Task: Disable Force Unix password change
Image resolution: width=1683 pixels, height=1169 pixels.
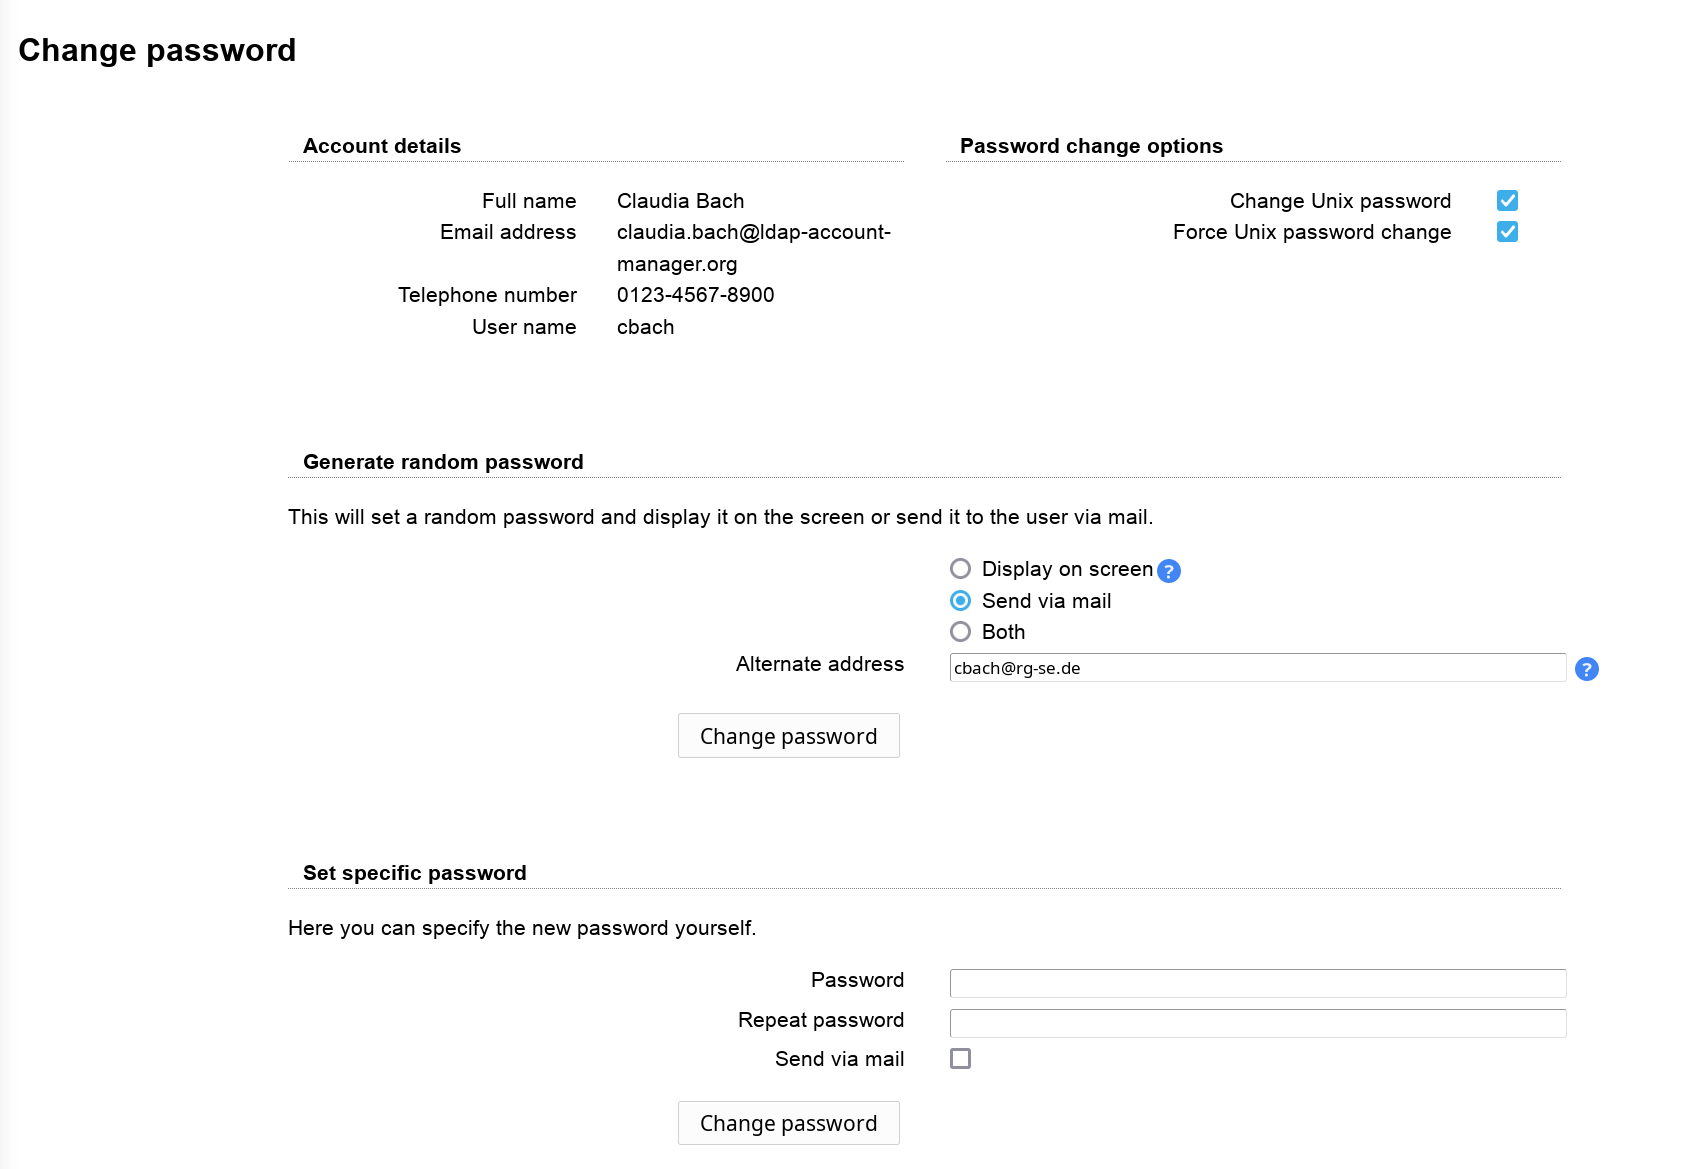Action: tap(1506, 231)
